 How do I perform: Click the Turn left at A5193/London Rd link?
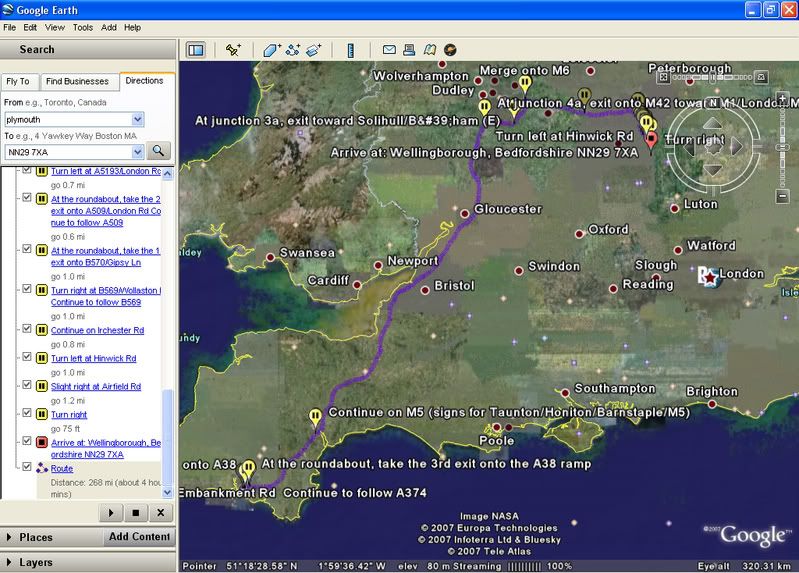tap(106, 171)
